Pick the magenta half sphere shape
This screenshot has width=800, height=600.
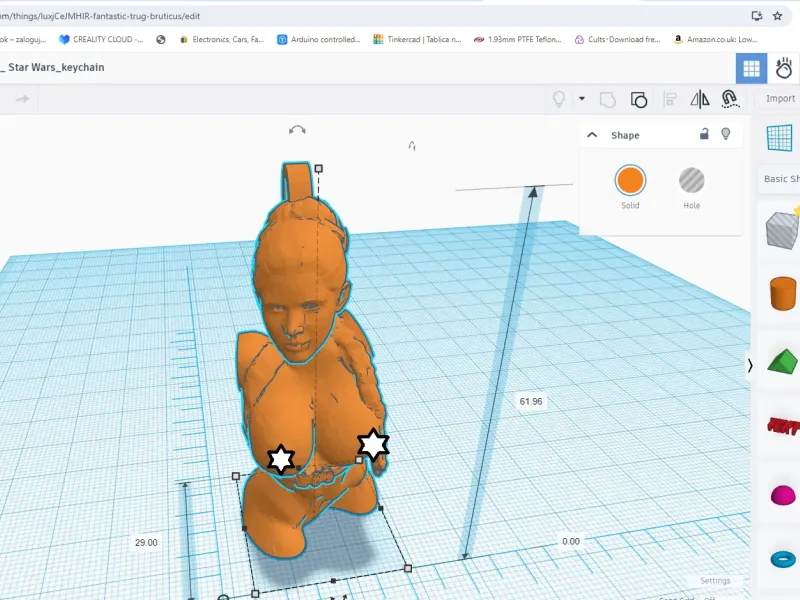pos(783,495)
